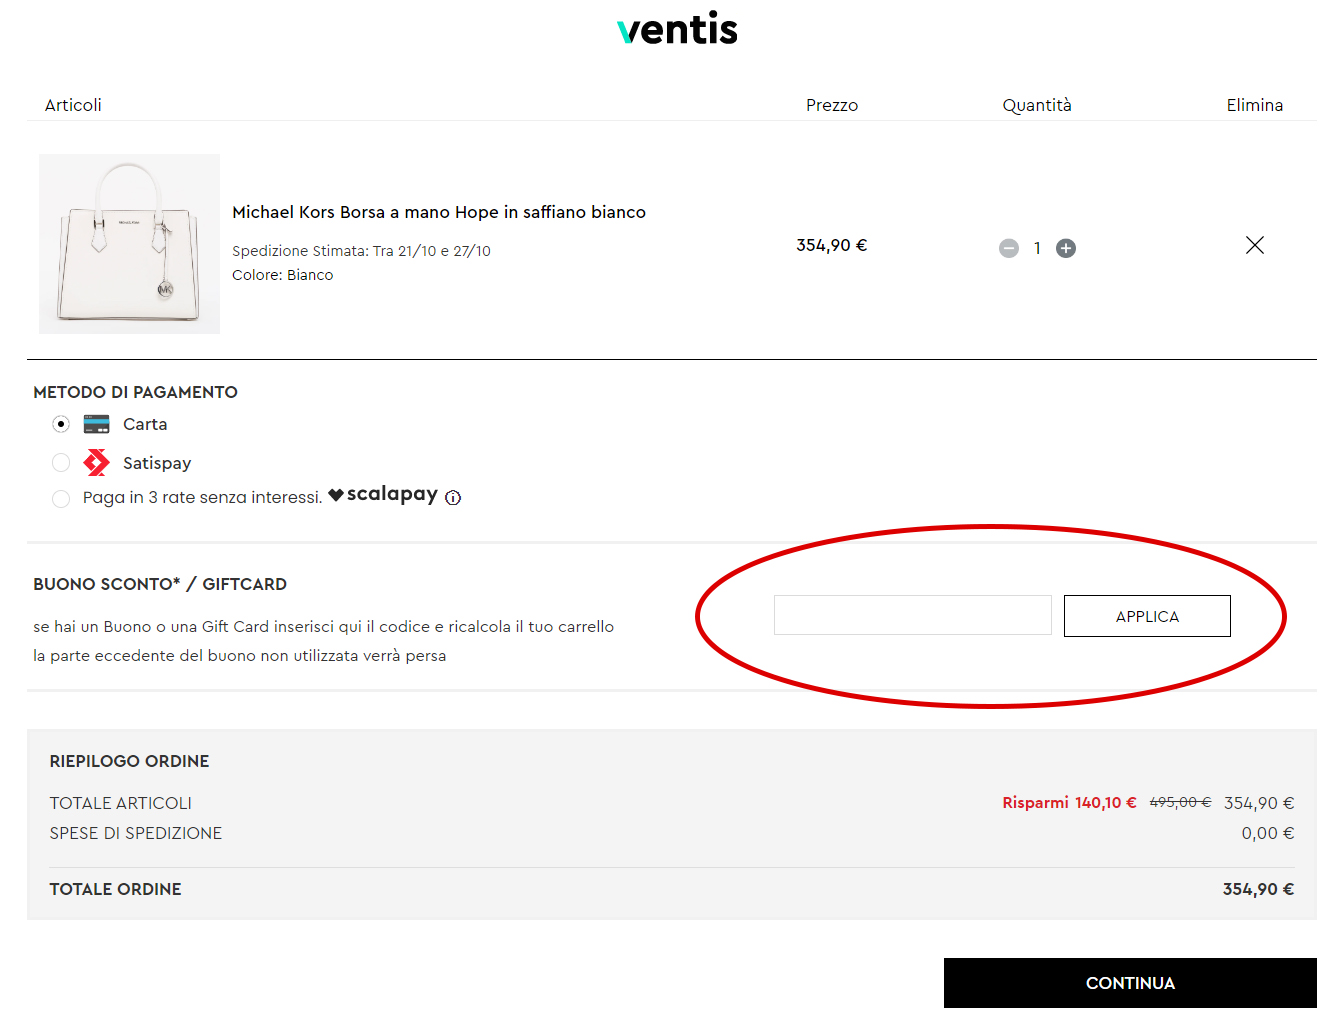
Task: Select Satispay as payment method
Action: [x=61, y=462]
